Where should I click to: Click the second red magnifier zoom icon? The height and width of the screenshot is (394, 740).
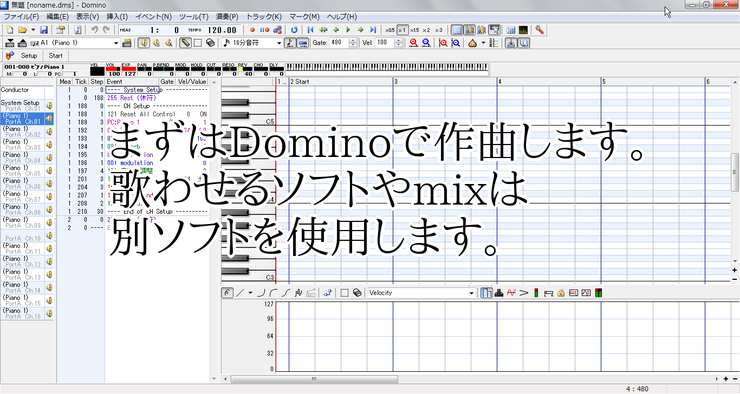(443, 43)
